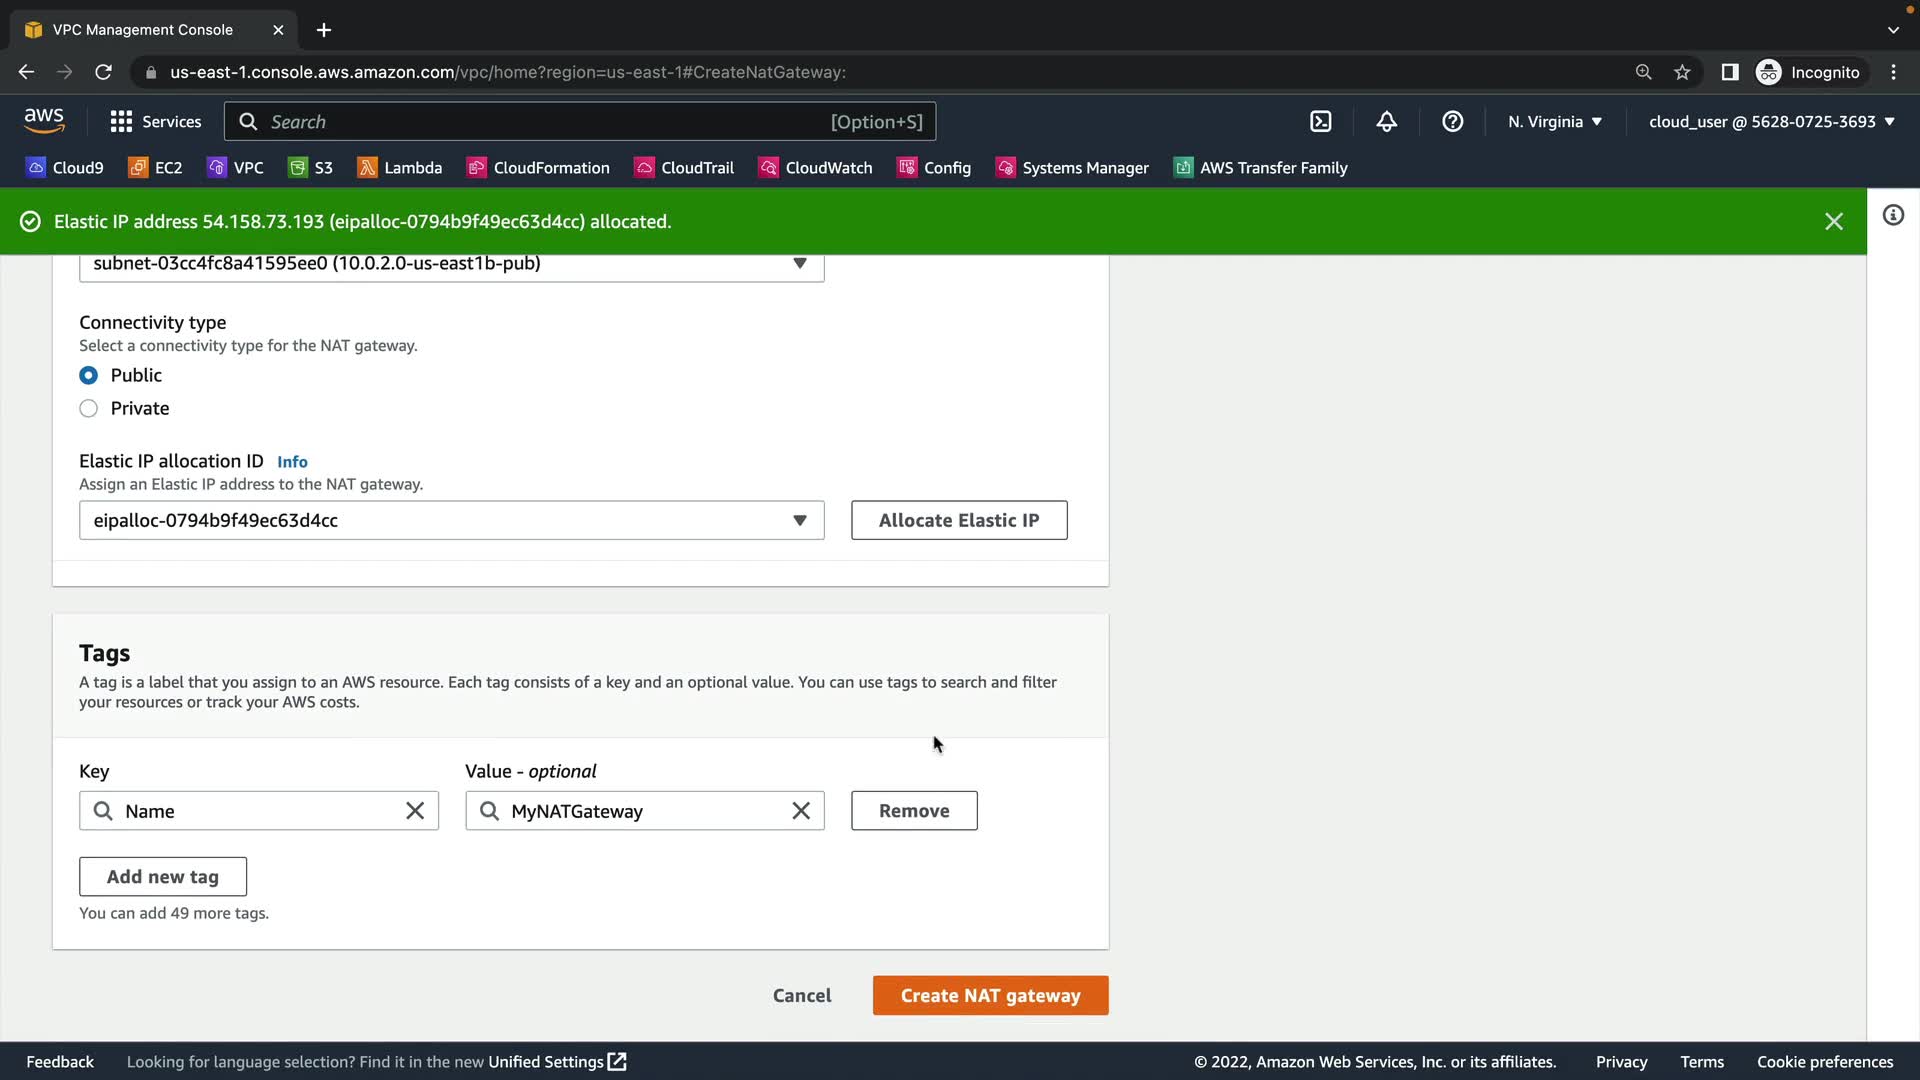This screenshot has width=1920, height=1080.
Task: Open the Services grid menu
Action: (x=155, y=122)
